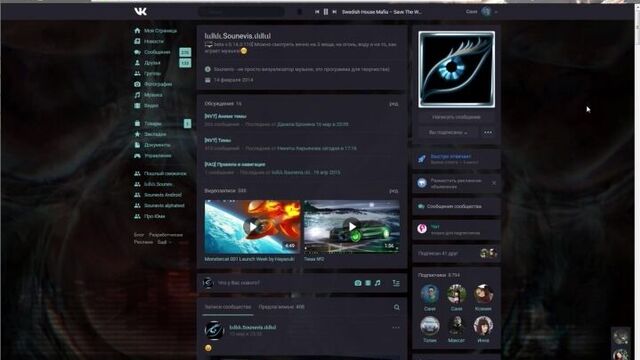The width and height of the screenshot is (640, 360).
Task: Open Товары bag icon in sidebar
Action: click(138, 123)
